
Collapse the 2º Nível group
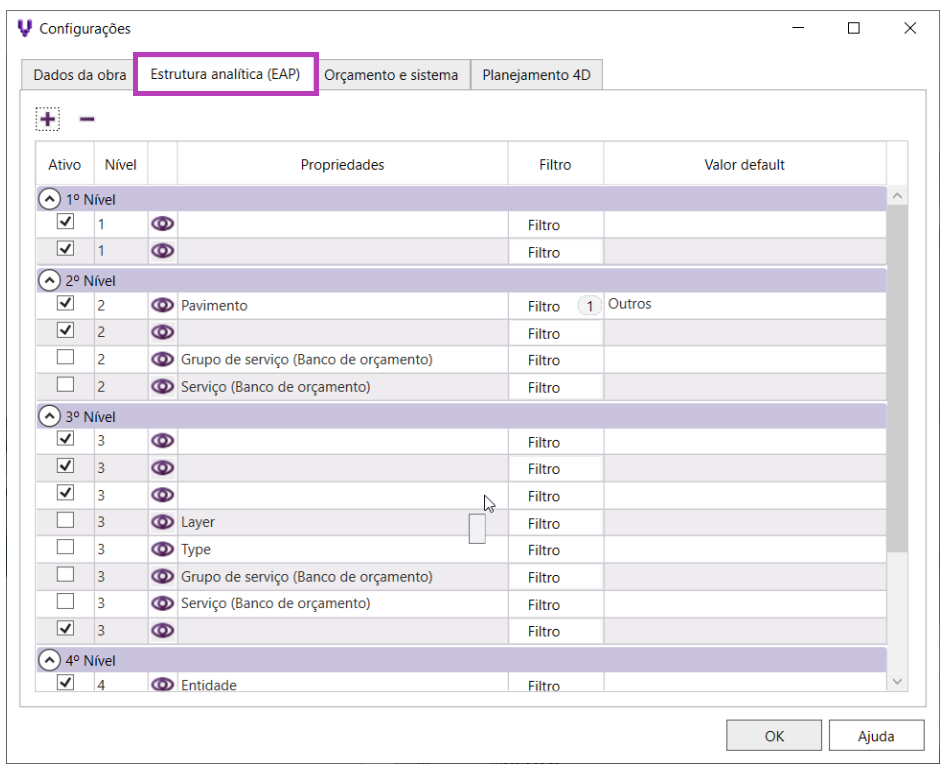(x=48, y=280)
